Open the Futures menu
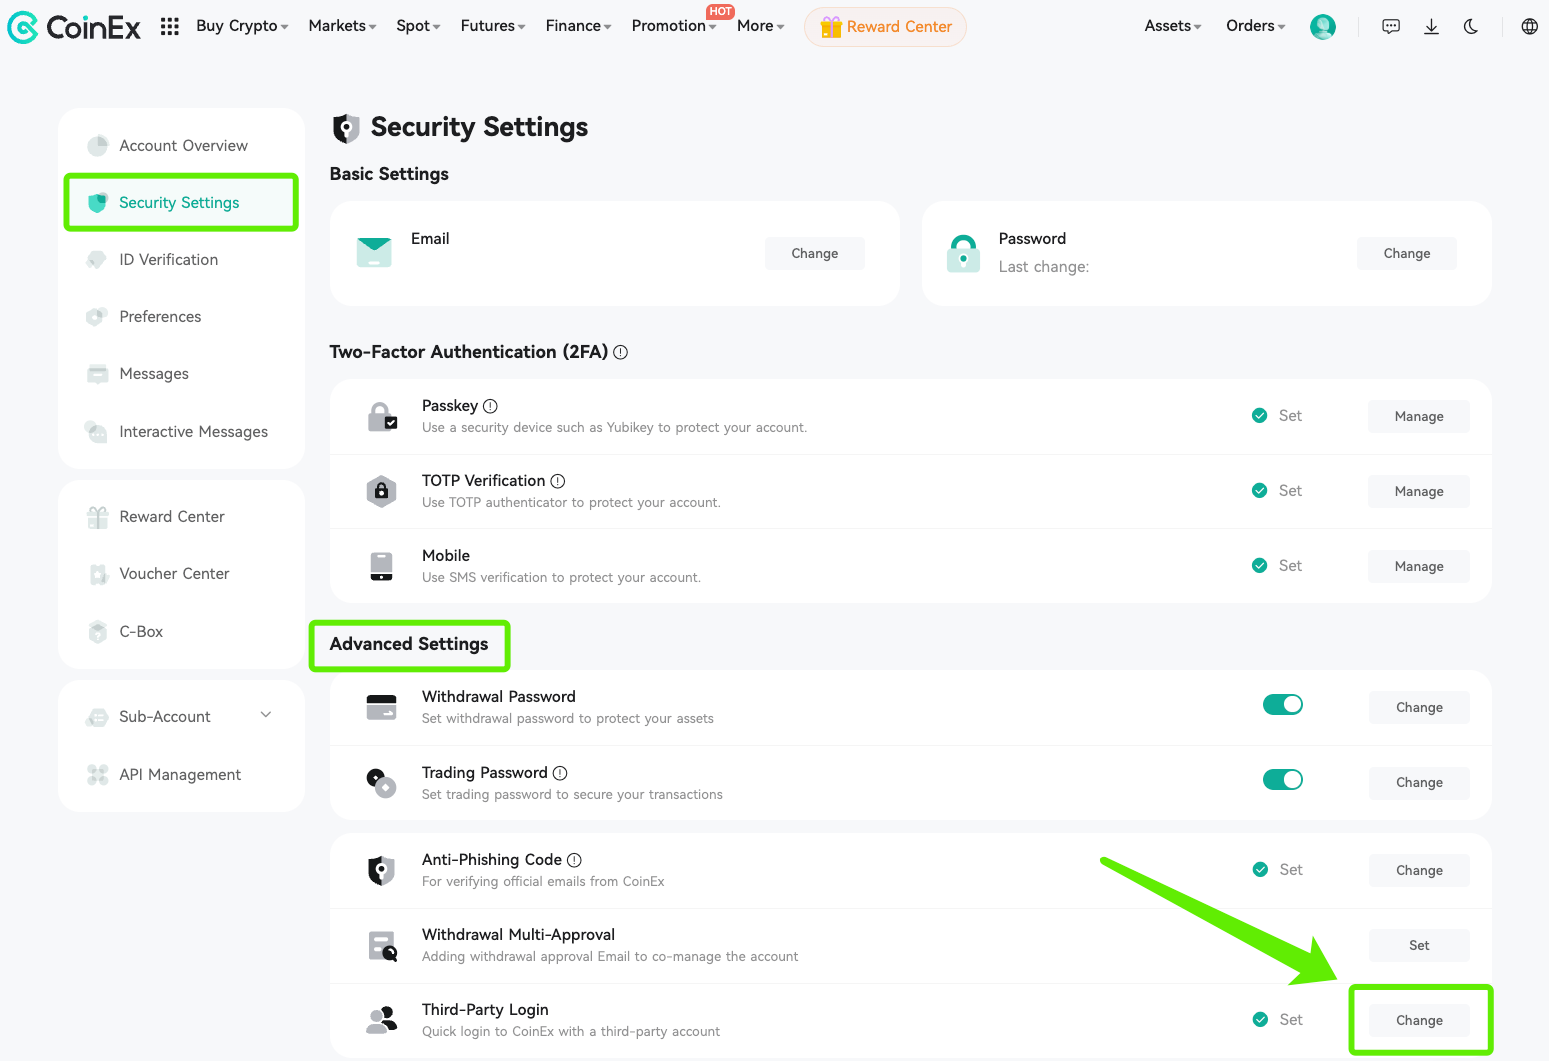Image resolution: width=1549 pixels, height=1061 pixels. (491, 26)
